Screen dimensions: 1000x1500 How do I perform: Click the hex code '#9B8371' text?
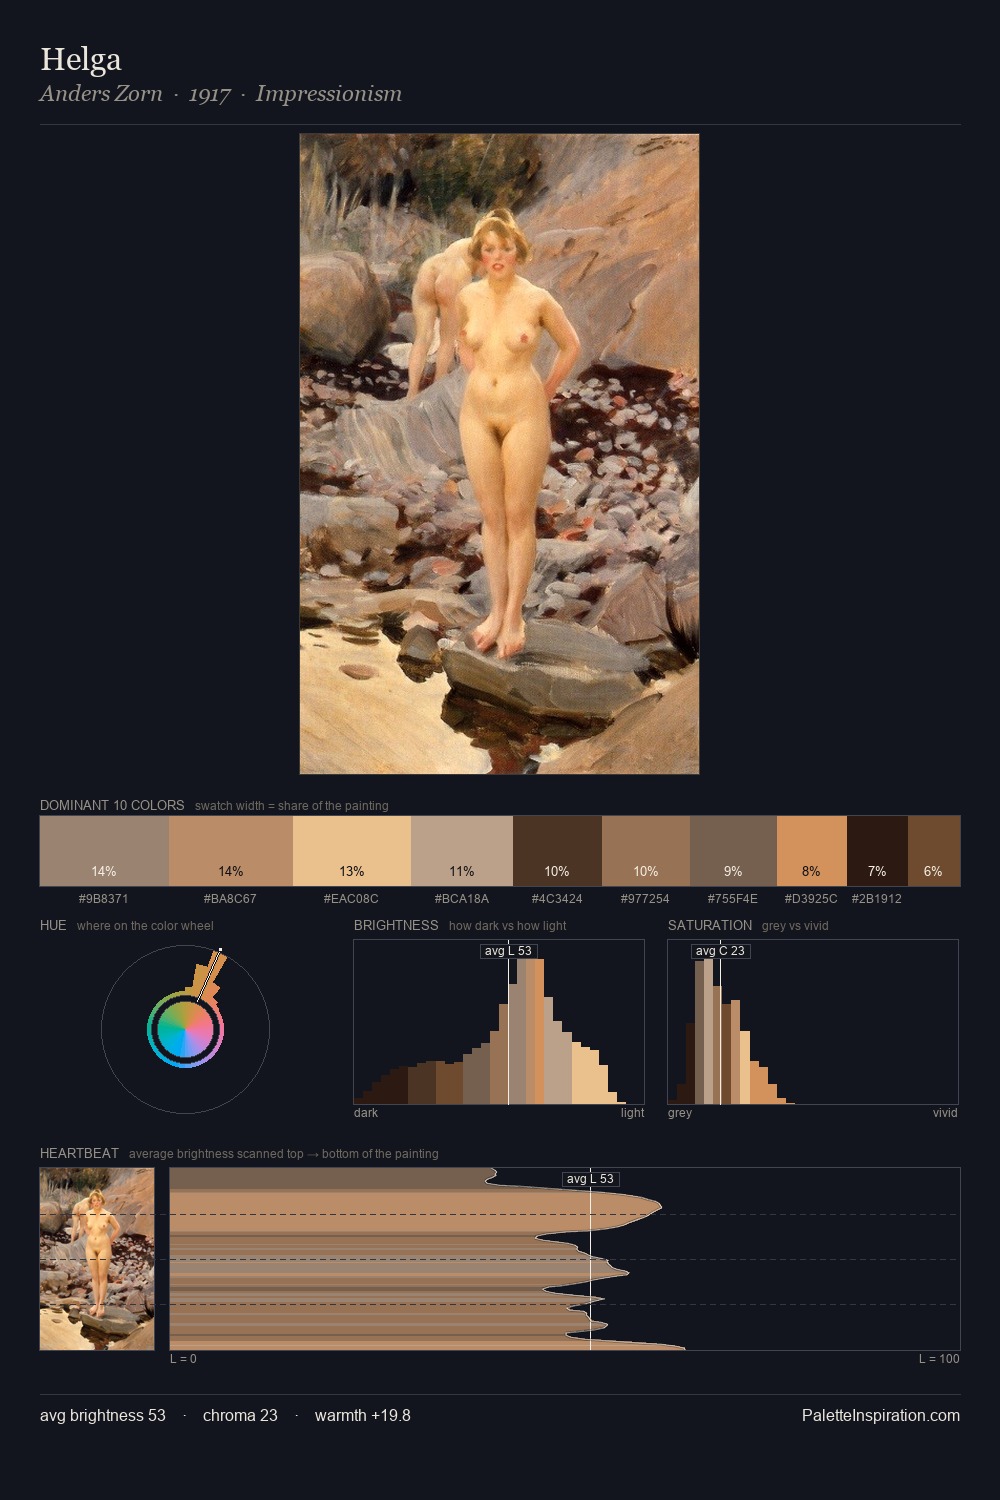point(104,898)
